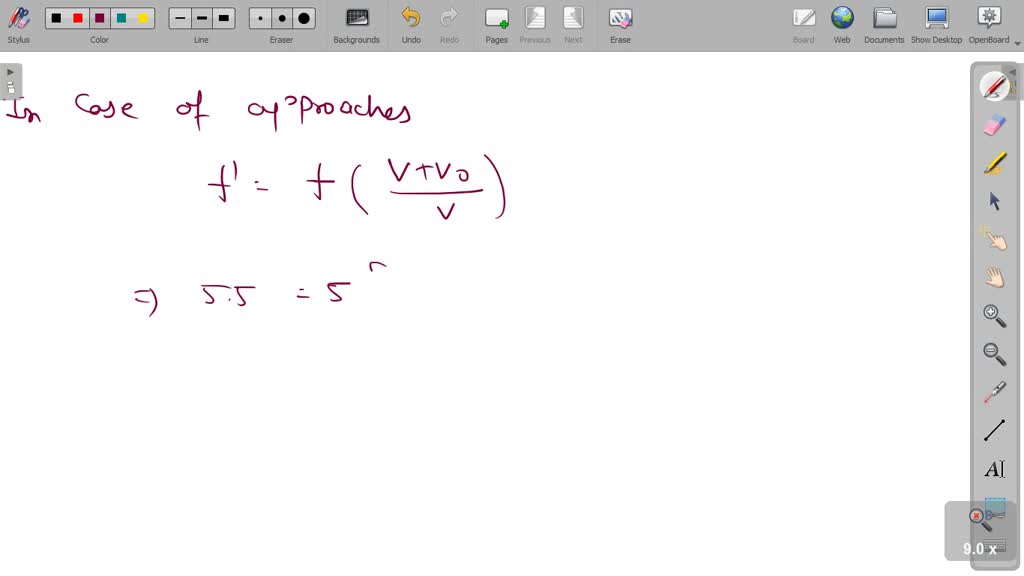Image resolution: width=1024 pixels, height=576 pixels.
Task: Select the medium line width
Action: coord(200,18)
